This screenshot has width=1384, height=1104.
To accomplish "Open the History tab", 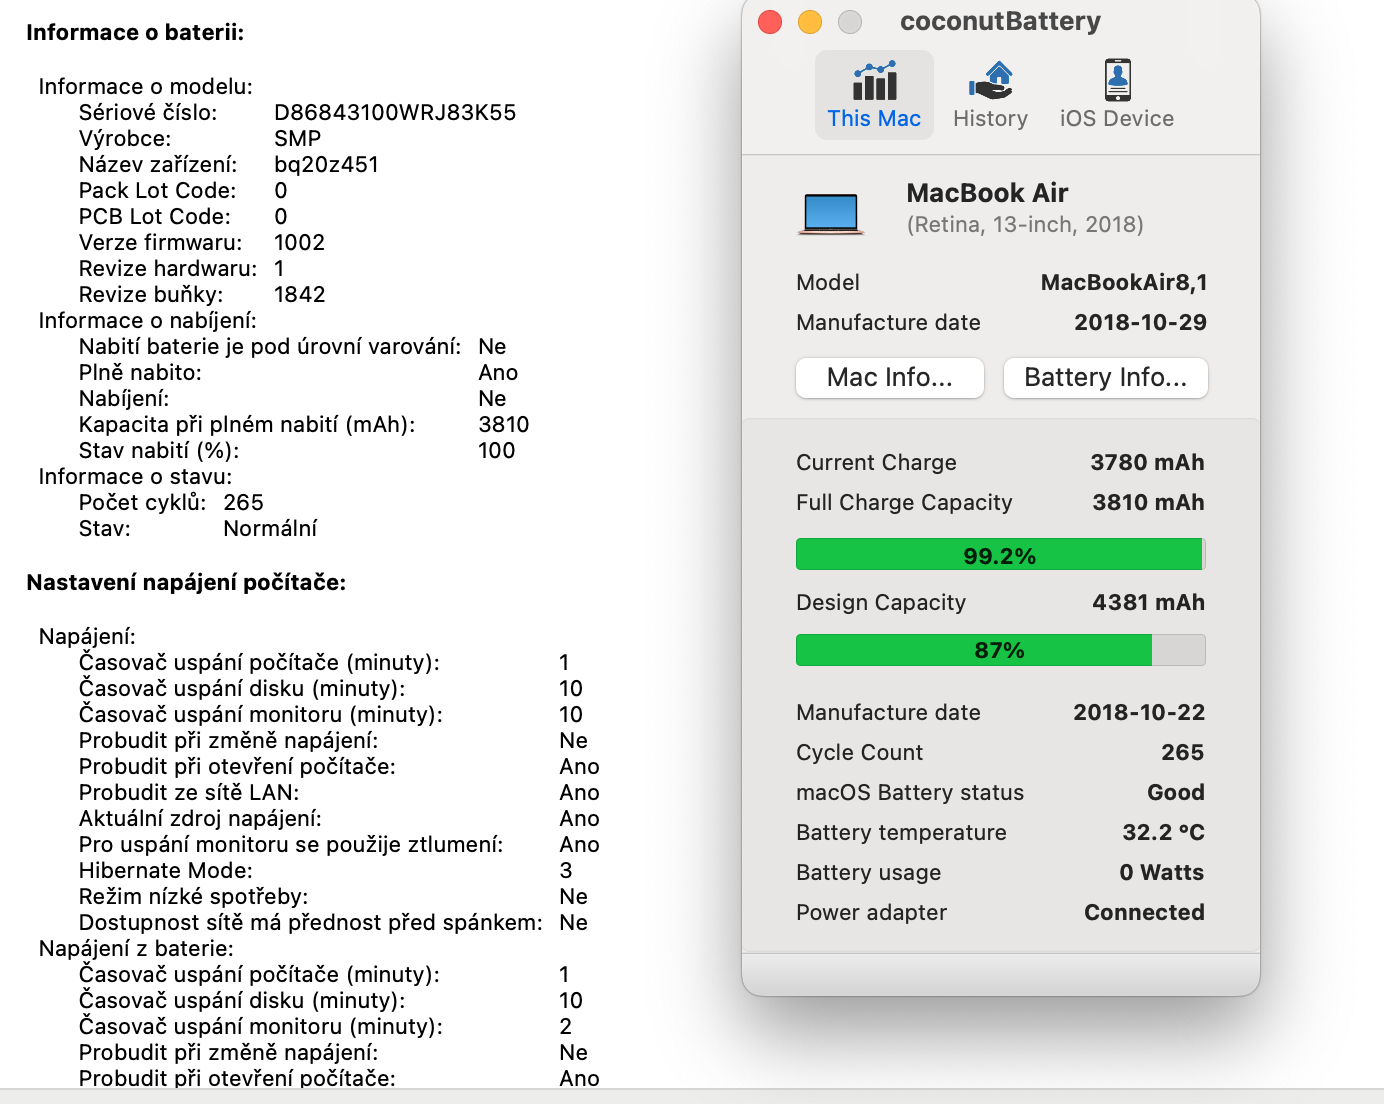I will (990, 95).
